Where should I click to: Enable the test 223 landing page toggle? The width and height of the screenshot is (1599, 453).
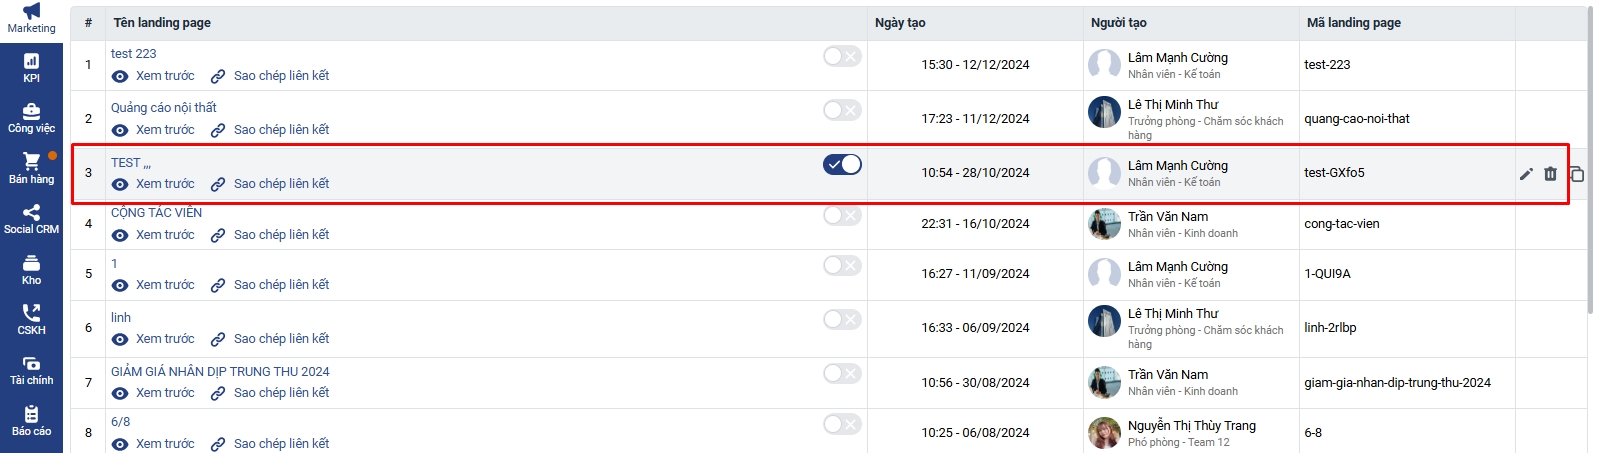[x=842, y=56]
